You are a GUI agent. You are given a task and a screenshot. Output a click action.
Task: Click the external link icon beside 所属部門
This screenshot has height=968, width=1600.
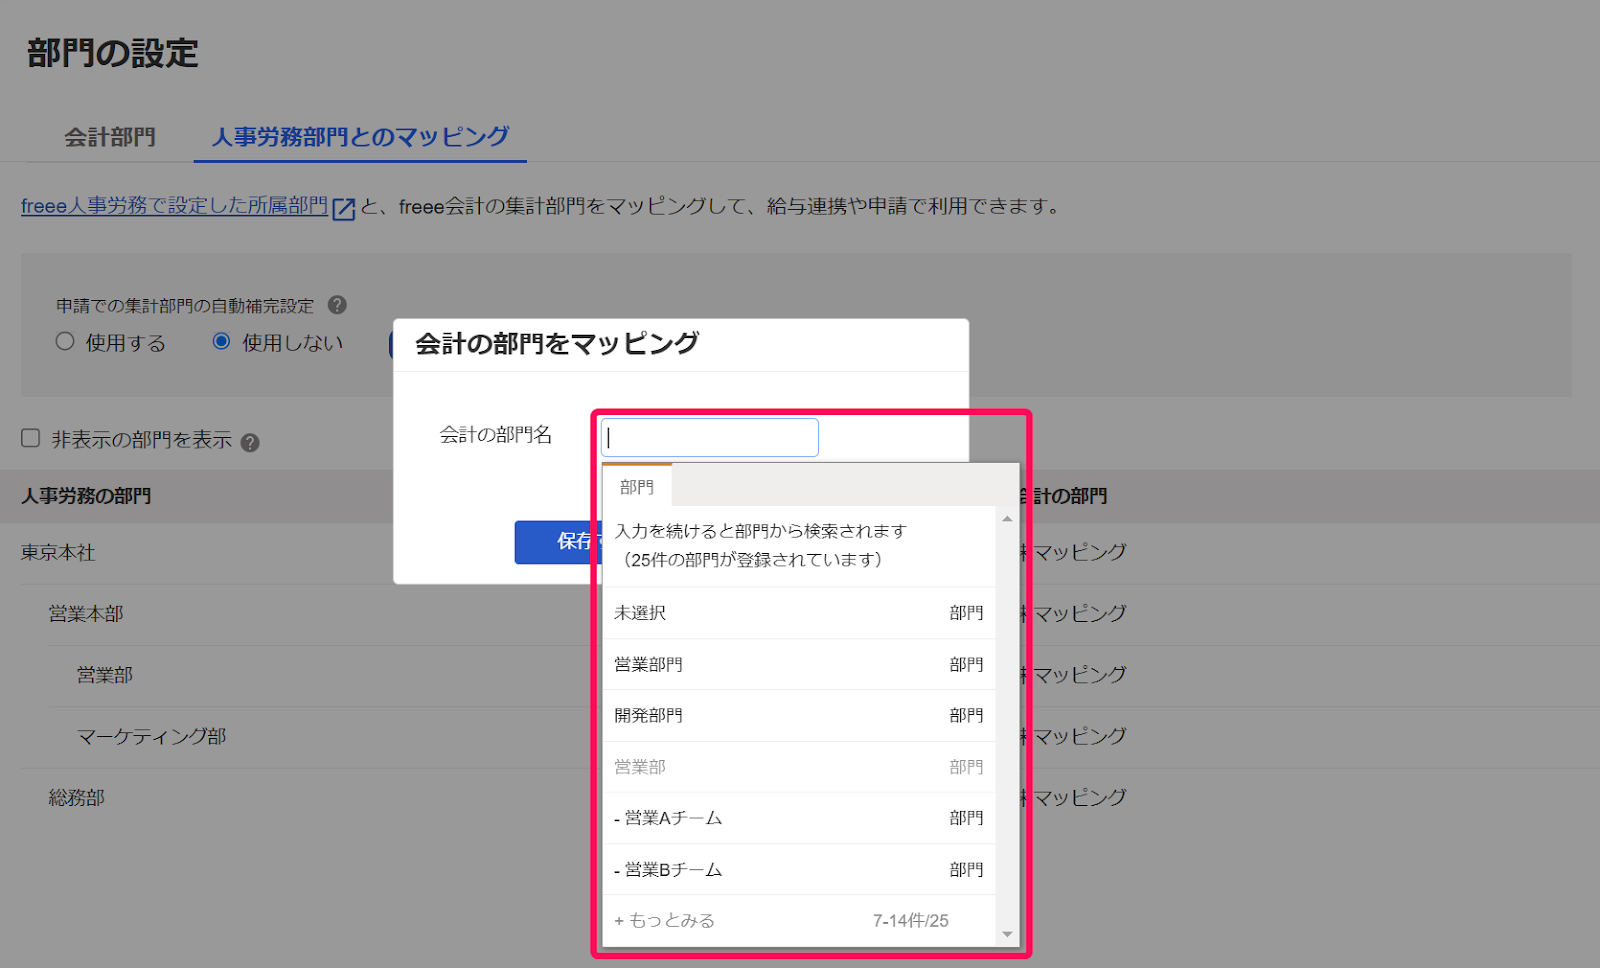343,208
